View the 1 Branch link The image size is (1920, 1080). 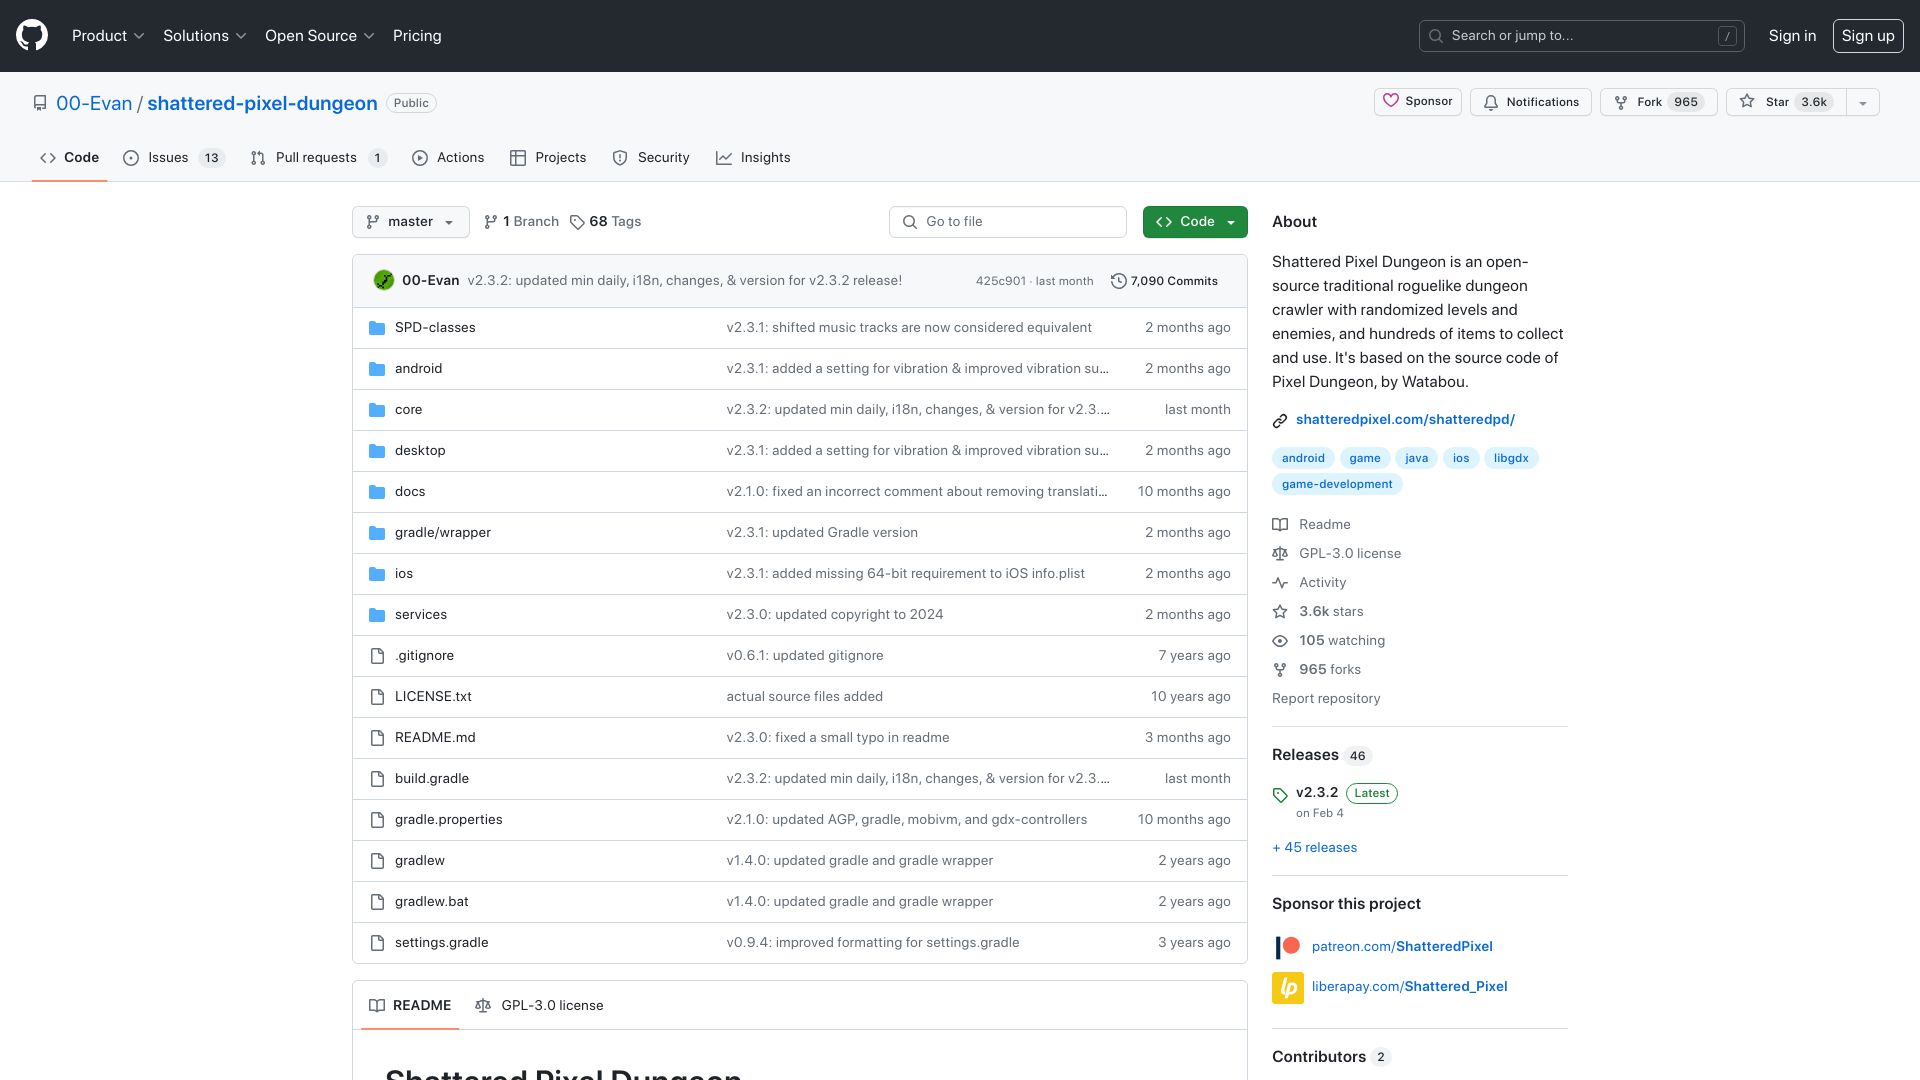521,222
